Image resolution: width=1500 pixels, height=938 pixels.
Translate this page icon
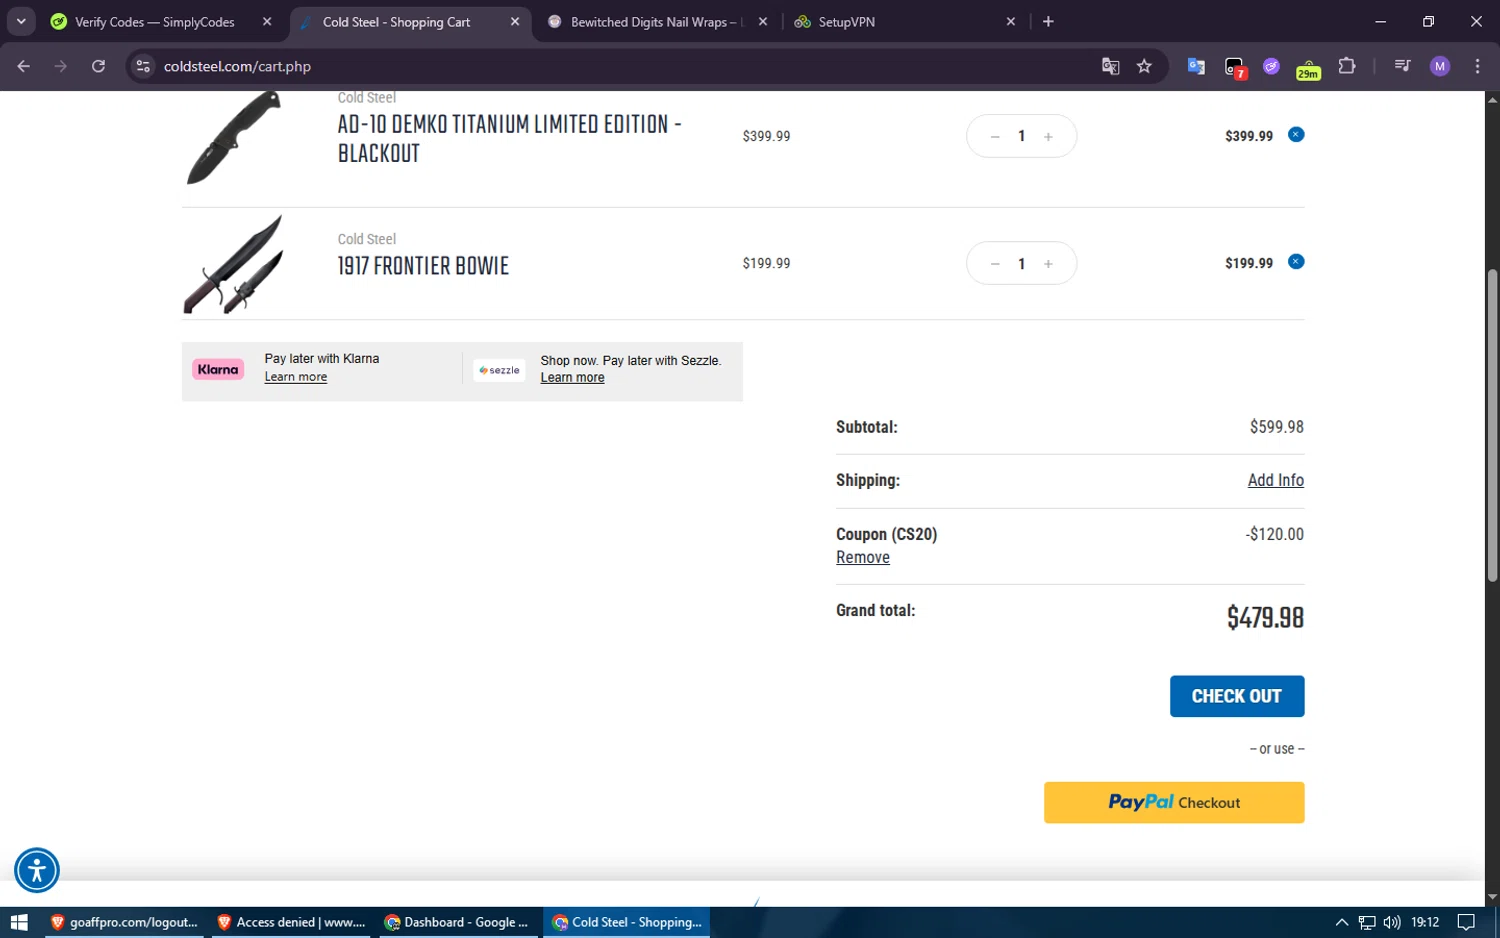point(1110,66)
